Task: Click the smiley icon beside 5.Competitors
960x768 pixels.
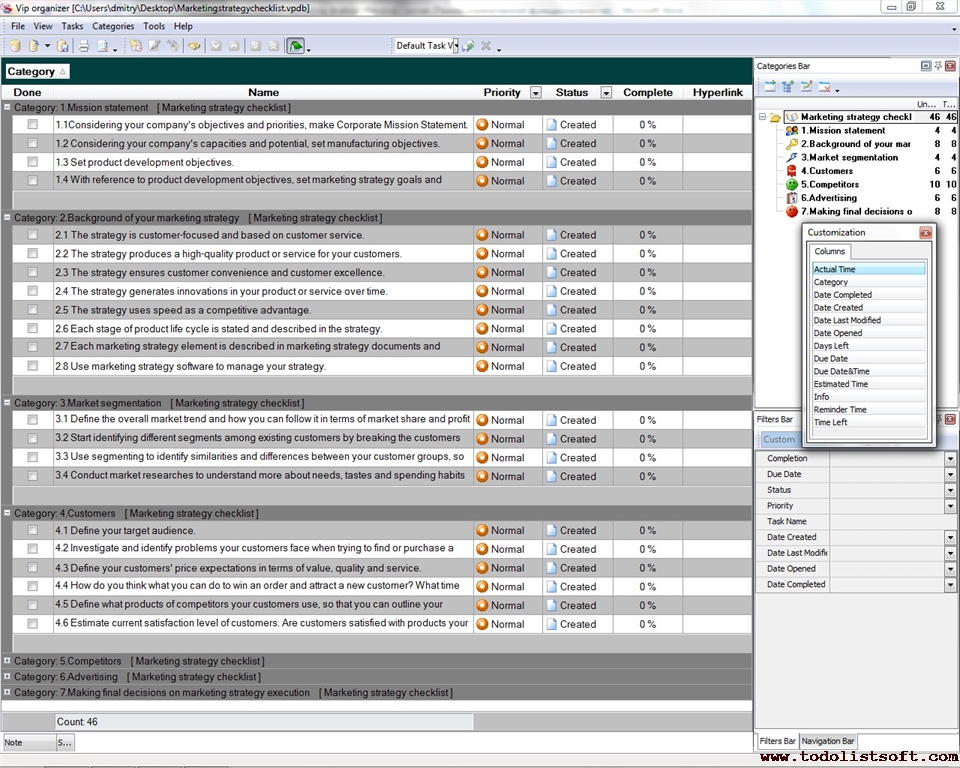Action: (792, 185)
